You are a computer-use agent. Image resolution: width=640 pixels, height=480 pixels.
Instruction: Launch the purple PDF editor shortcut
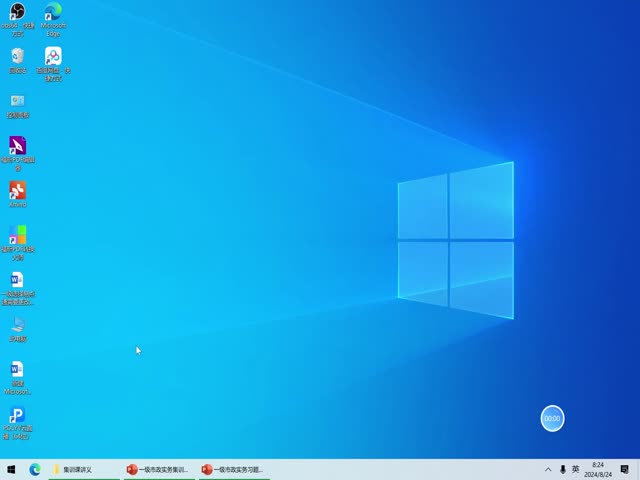17,146
